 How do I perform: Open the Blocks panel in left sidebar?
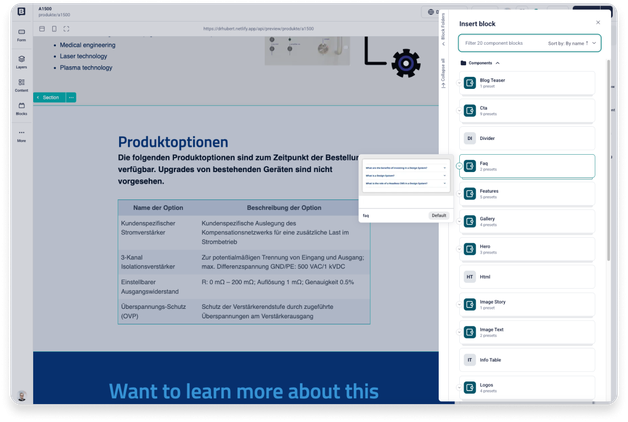(x=21, y=108)
